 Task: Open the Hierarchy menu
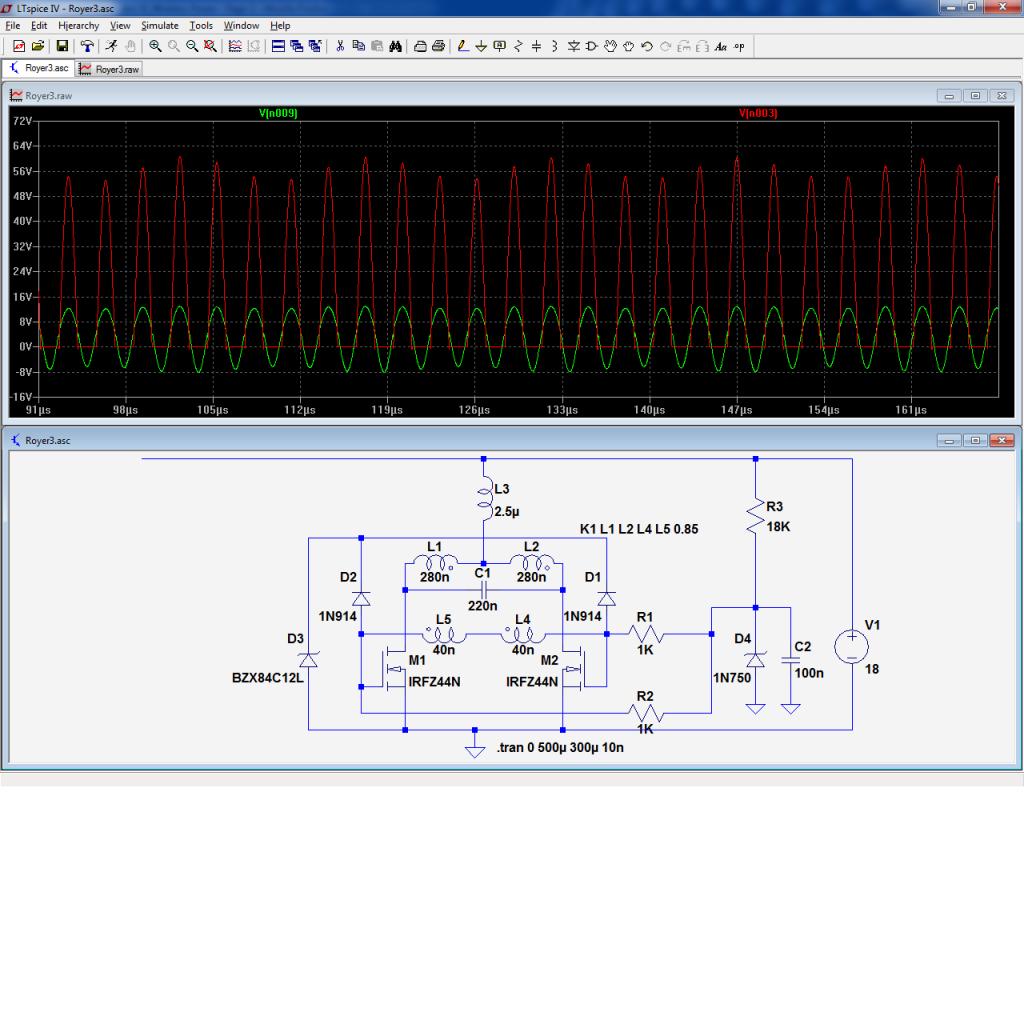click(78, 25)
